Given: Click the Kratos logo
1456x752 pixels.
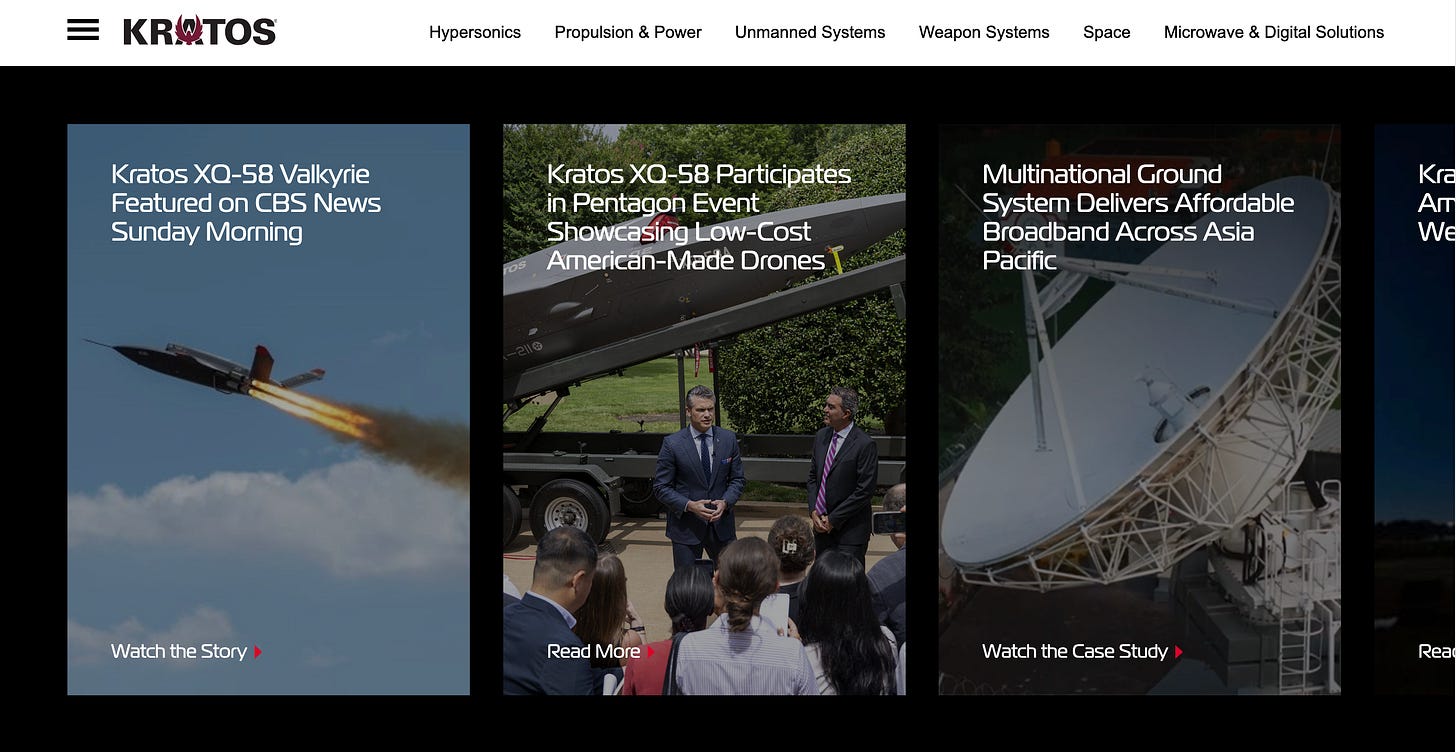Looking at the screenshot, I should (x=200, y=31).
